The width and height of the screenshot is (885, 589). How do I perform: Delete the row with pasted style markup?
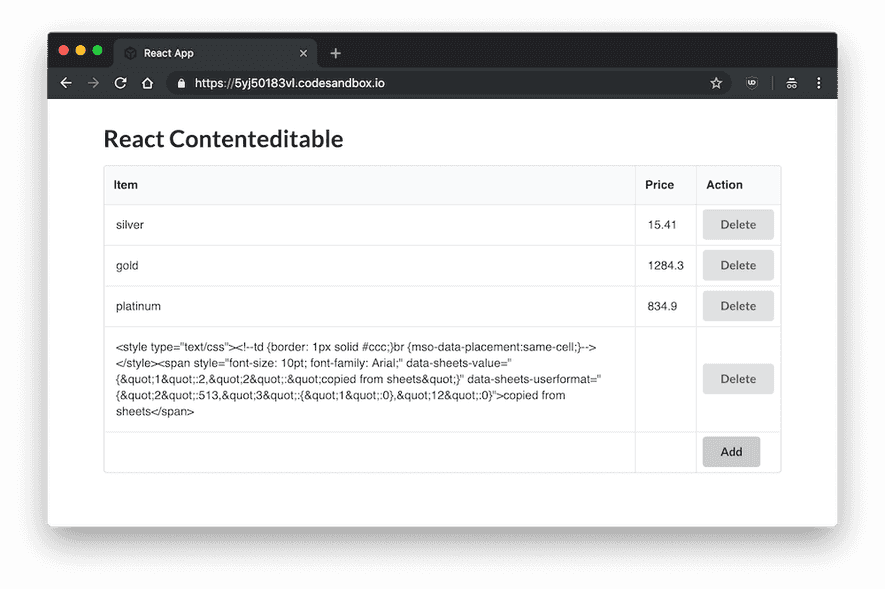(x=738, y=378)
